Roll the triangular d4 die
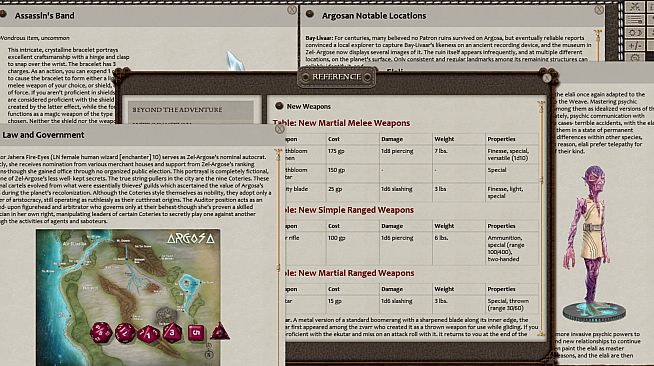654x366 pixels. pyautogui.click(x=219, y=332)
